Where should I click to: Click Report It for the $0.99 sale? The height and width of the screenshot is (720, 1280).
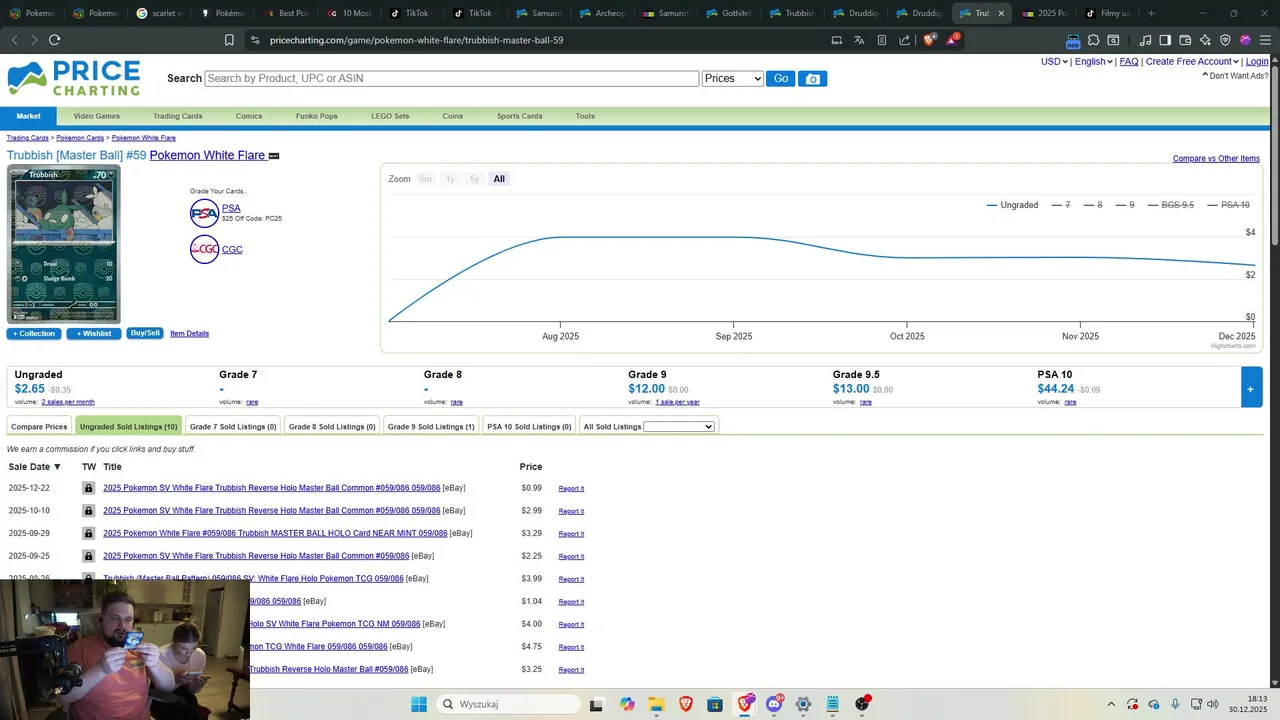point(571,489)
